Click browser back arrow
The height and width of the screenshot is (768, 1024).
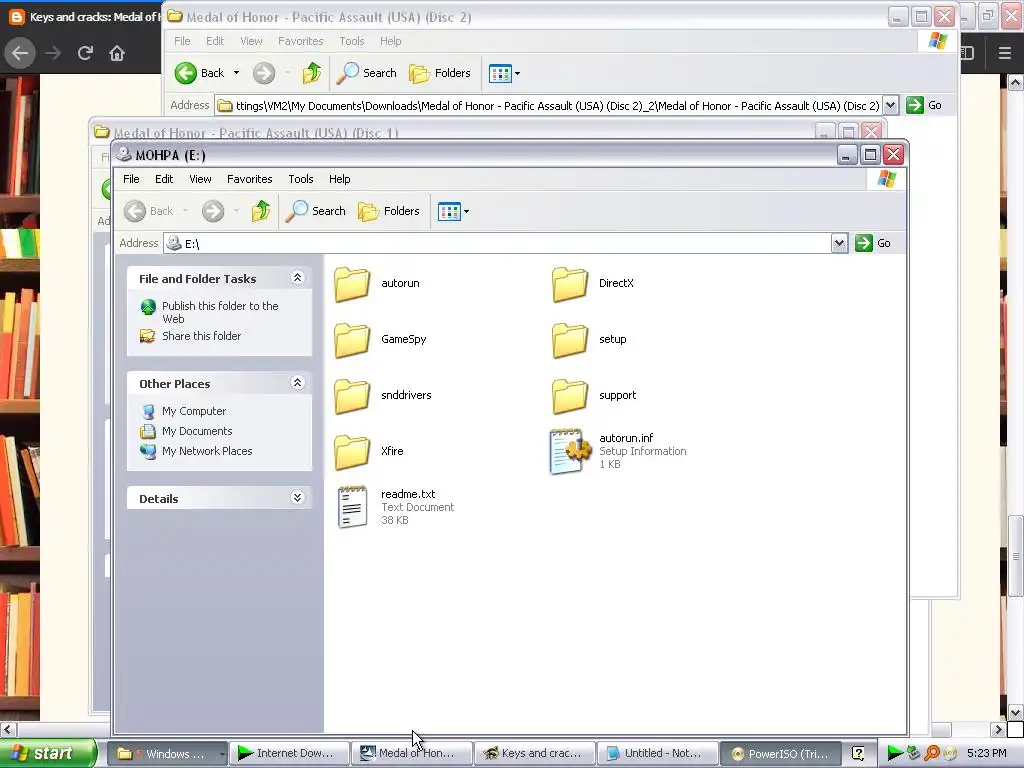tap(20, 53)
